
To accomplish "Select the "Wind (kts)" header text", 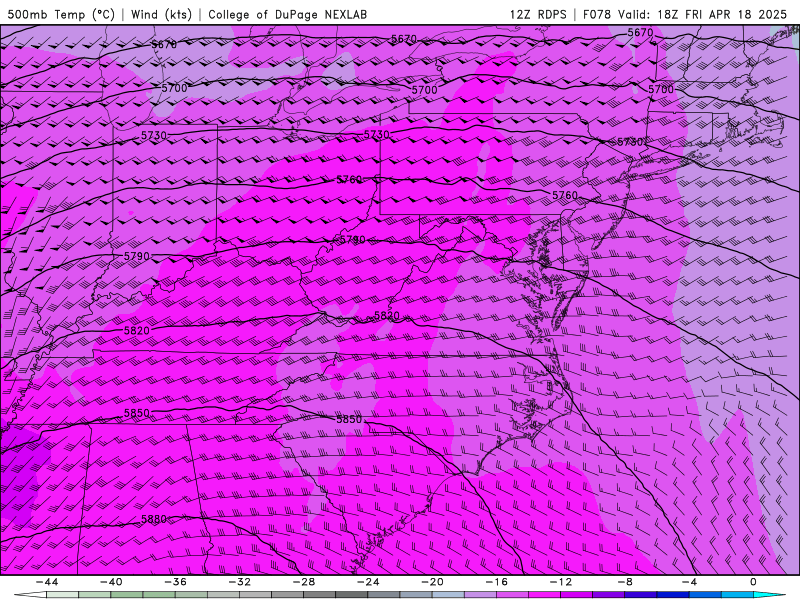I will (x=161, y=14).
